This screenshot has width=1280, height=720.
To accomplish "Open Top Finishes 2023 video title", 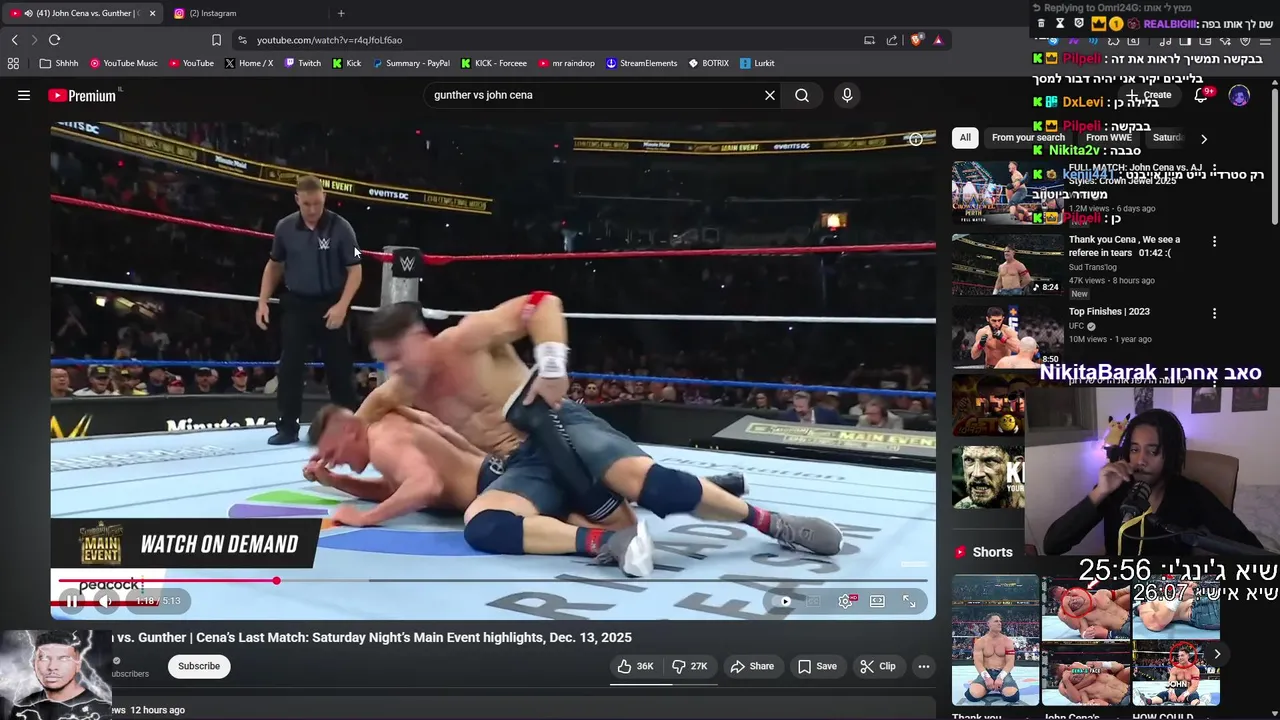I will pyautogui.click(x=1109, y=311).
